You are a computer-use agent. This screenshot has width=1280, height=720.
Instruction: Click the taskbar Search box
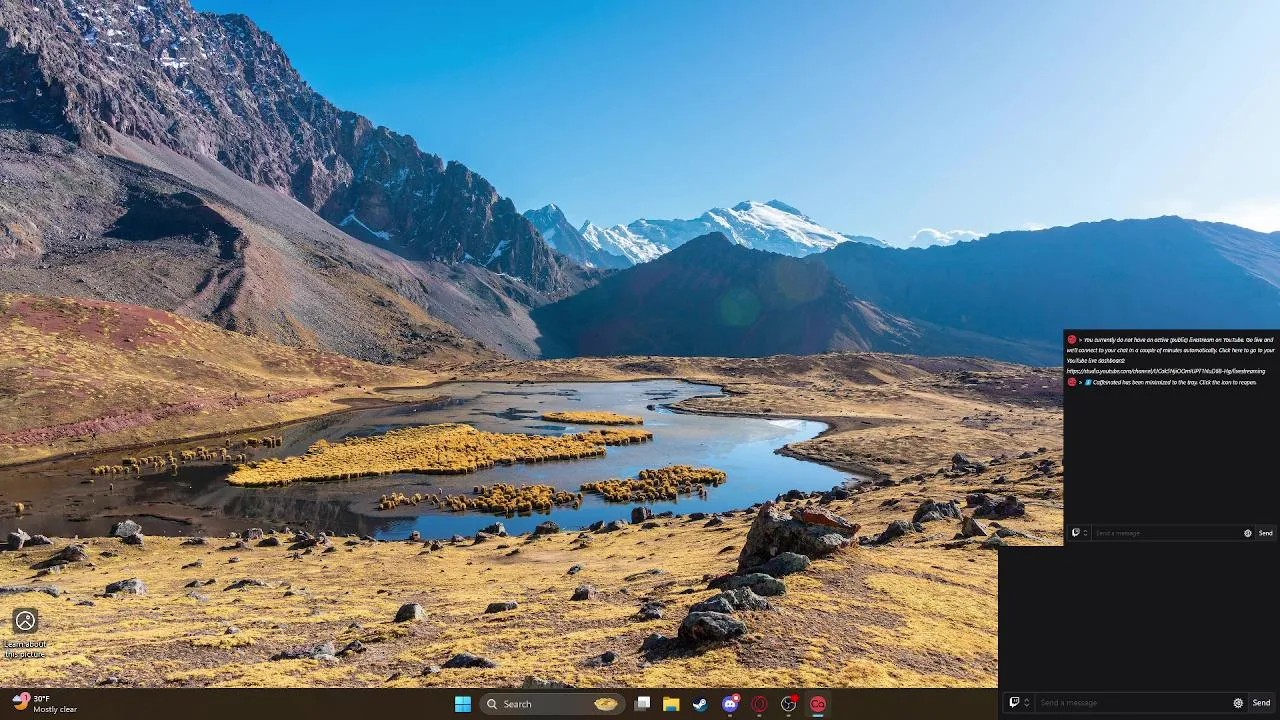click(552, 704)
